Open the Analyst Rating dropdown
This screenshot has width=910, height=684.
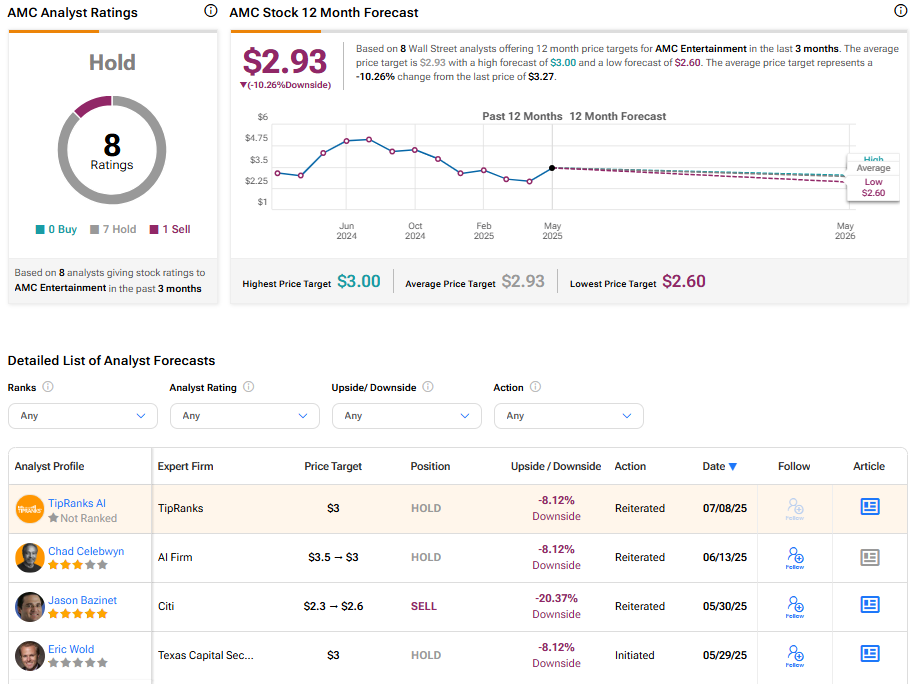pos(245,416)
